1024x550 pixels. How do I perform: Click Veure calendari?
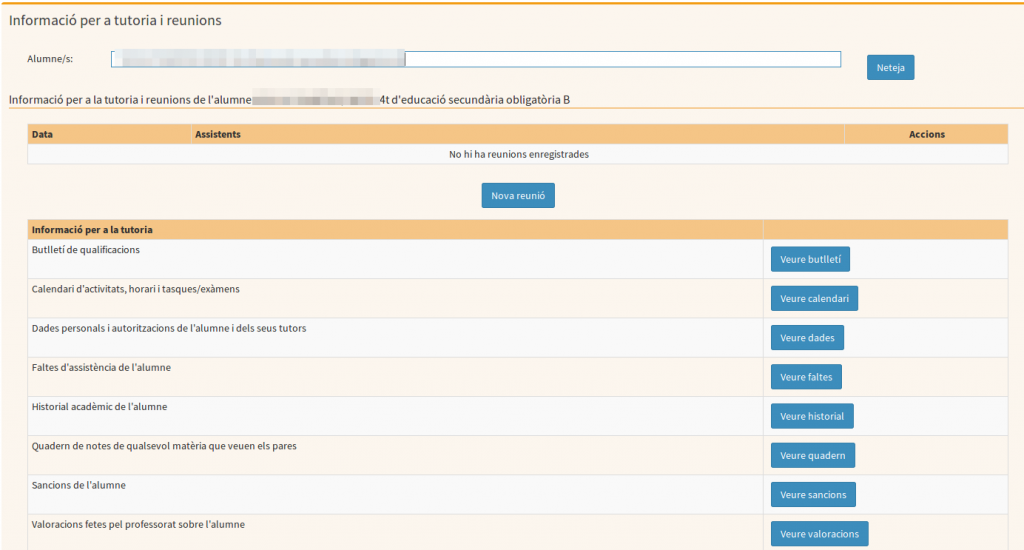point(814,299)
